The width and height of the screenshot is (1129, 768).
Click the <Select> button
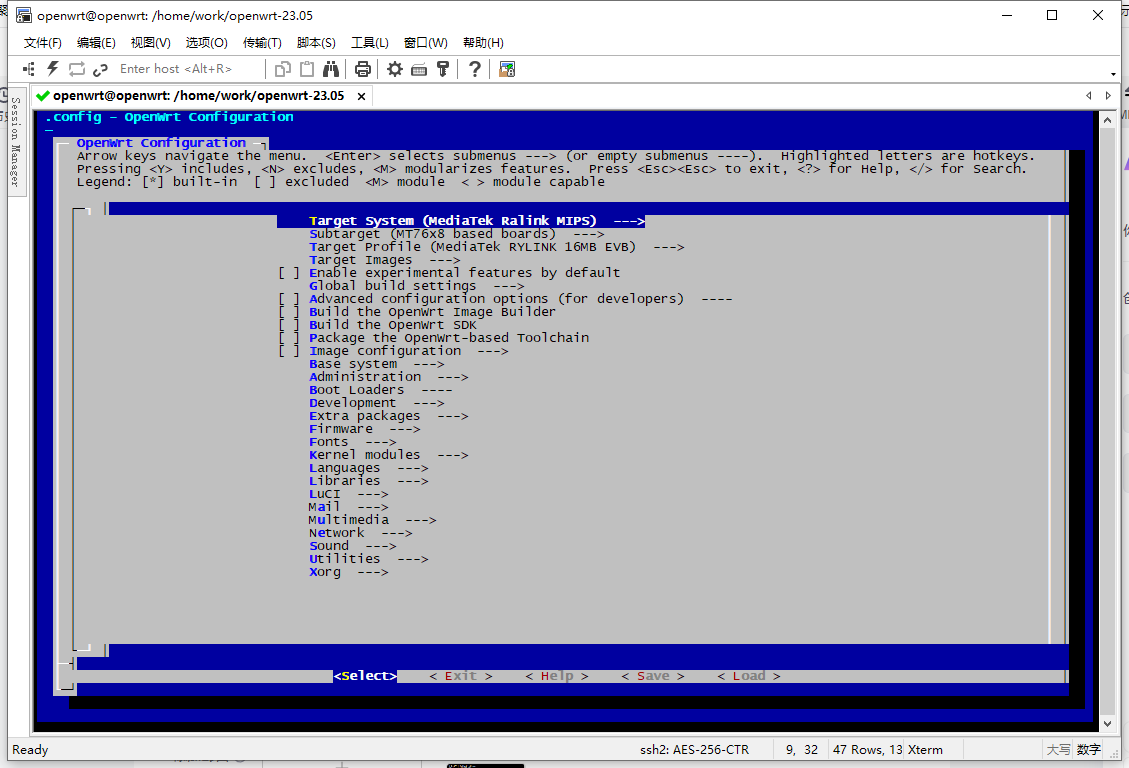pyautogui.click(x=365, y=676)
